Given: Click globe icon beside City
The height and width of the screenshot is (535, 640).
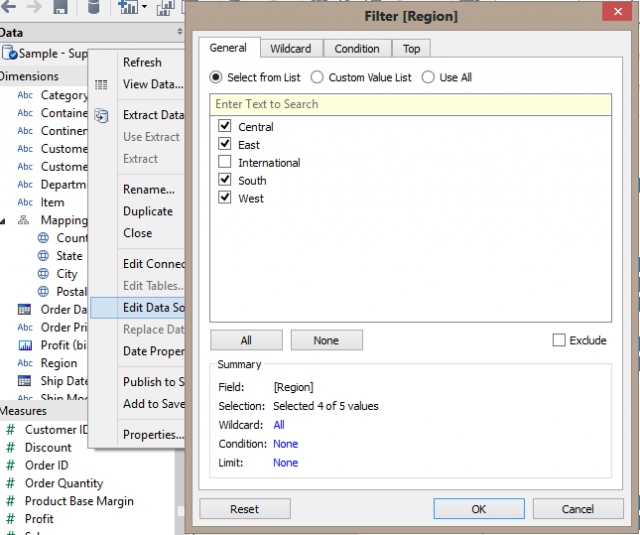Looking at the screenshot, I should (43, 273).
